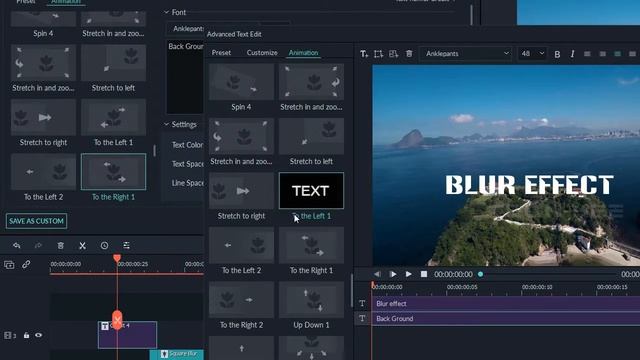Click Advanced Text Edit animation list scrollbar
Viewport: 640px width, 360px height.
point(351,290)
